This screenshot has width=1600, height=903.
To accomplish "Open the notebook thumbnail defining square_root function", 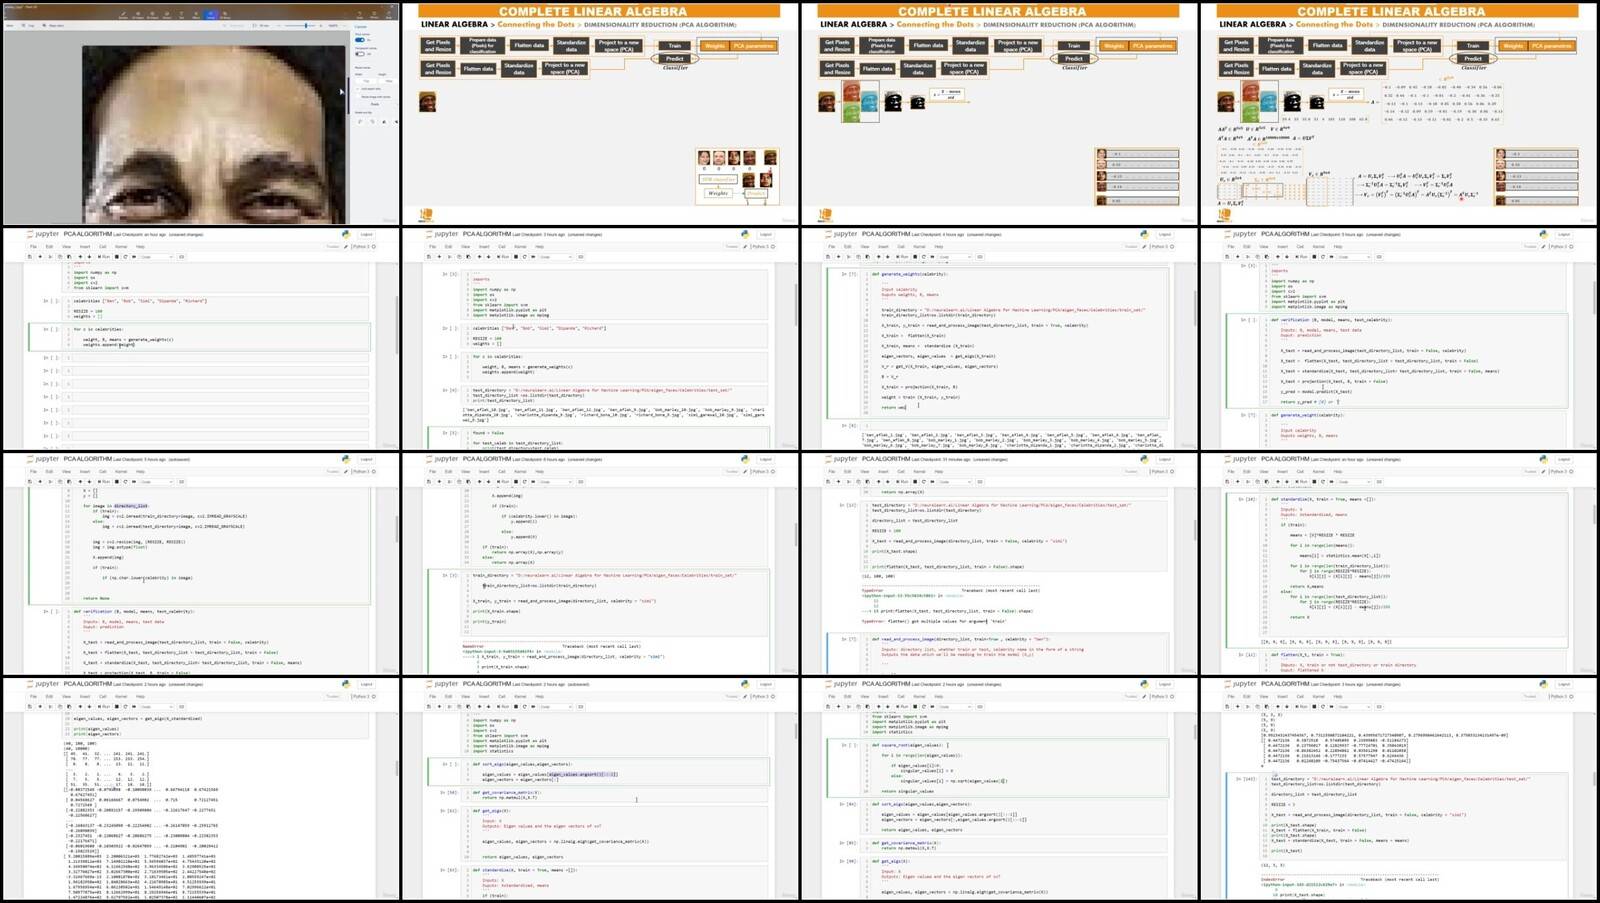I will [999, 790].
